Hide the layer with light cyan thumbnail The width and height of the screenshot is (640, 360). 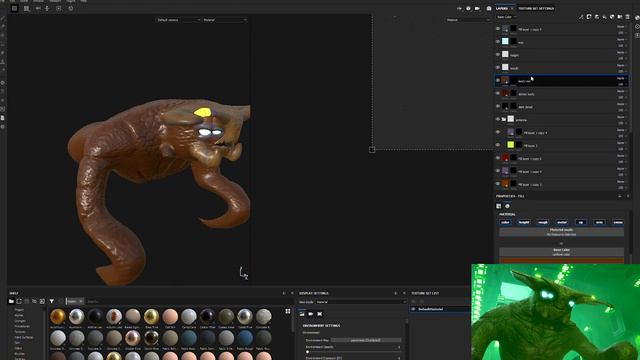coord(498,42)
